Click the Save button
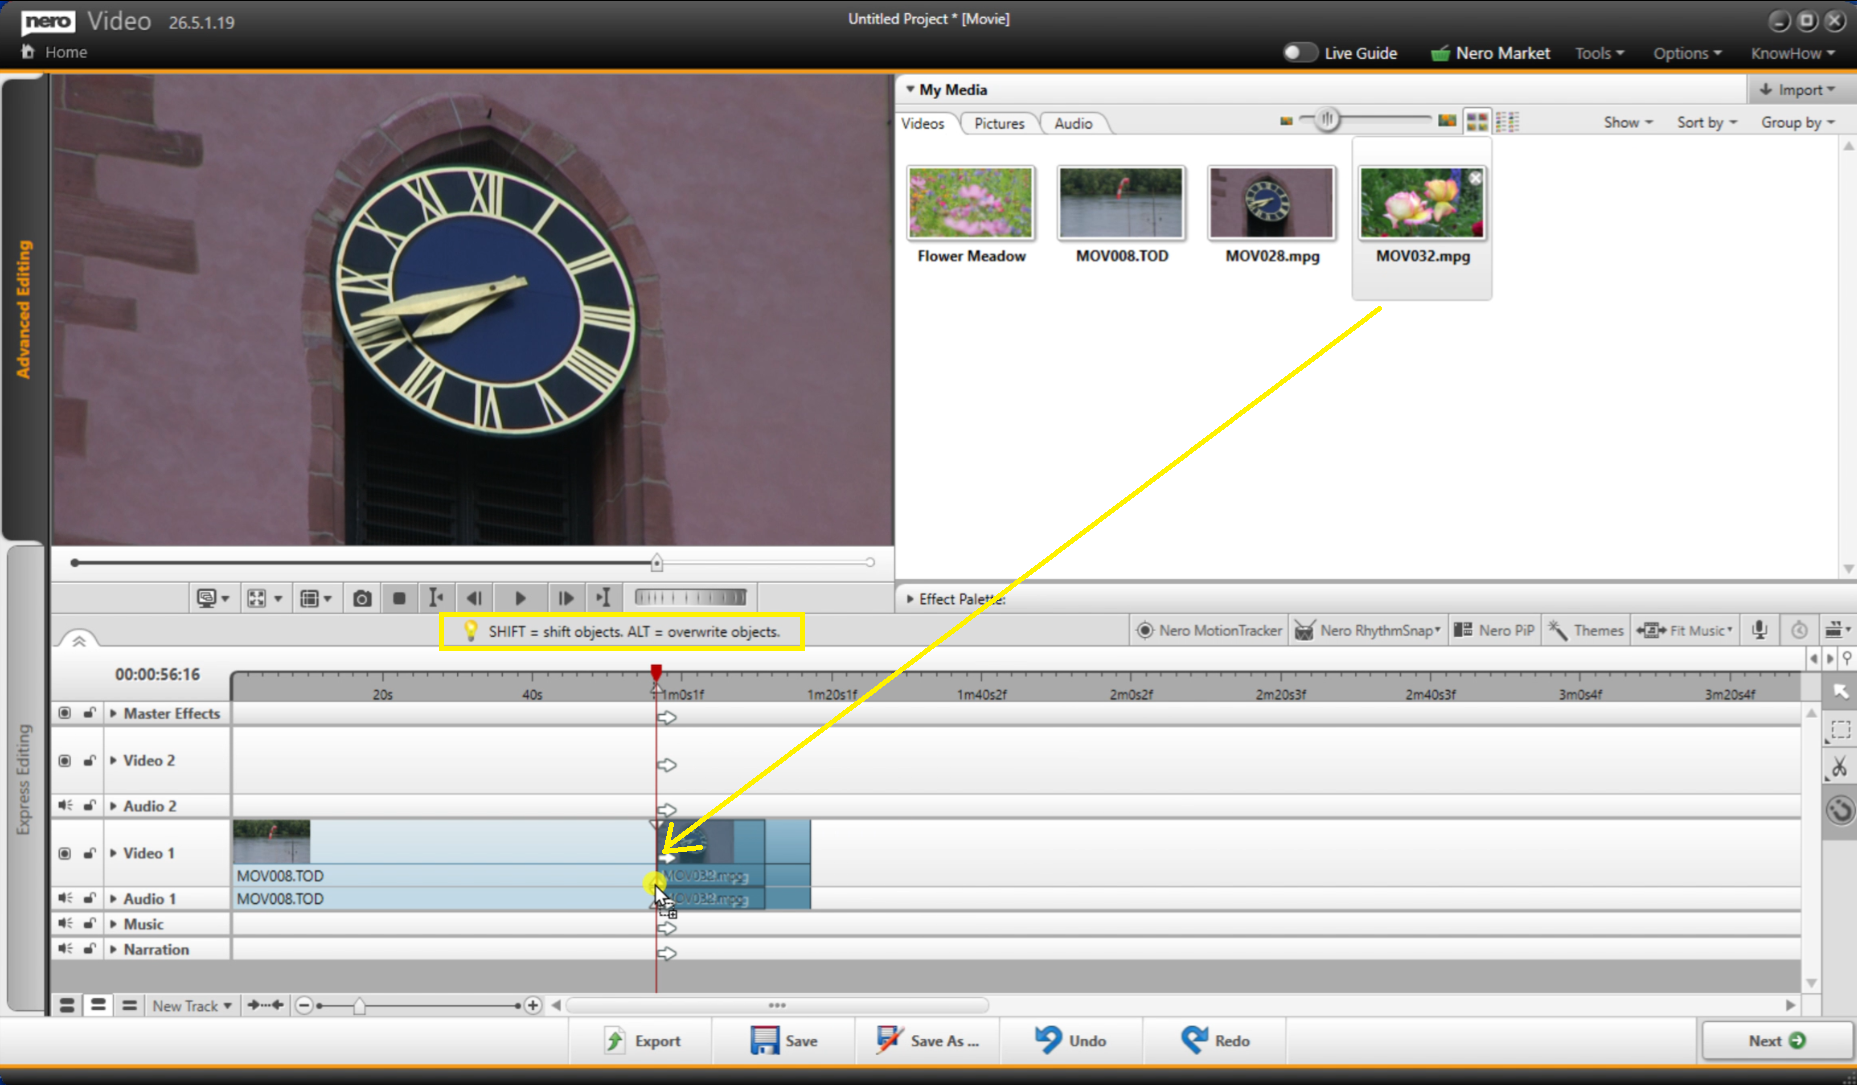This screenshot has height=1085, width=1857. click(x=784, y=1041)
